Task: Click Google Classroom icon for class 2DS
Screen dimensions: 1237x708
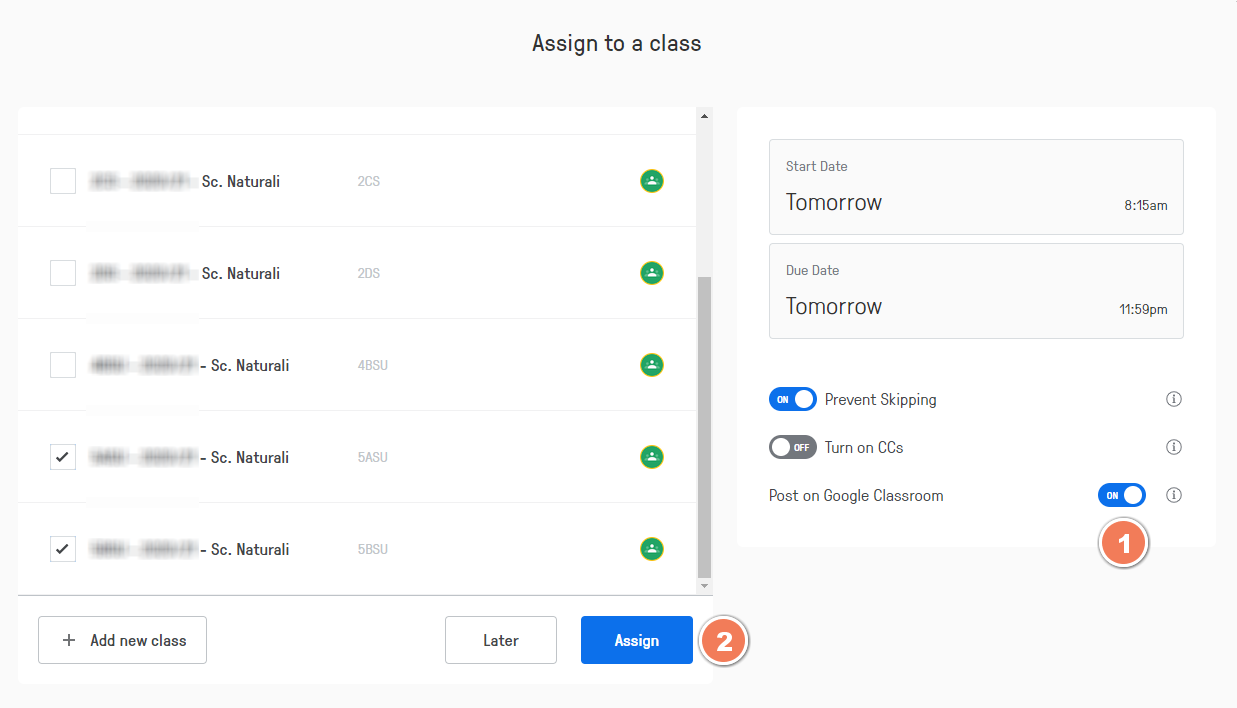Action: (x=652, y=273)
